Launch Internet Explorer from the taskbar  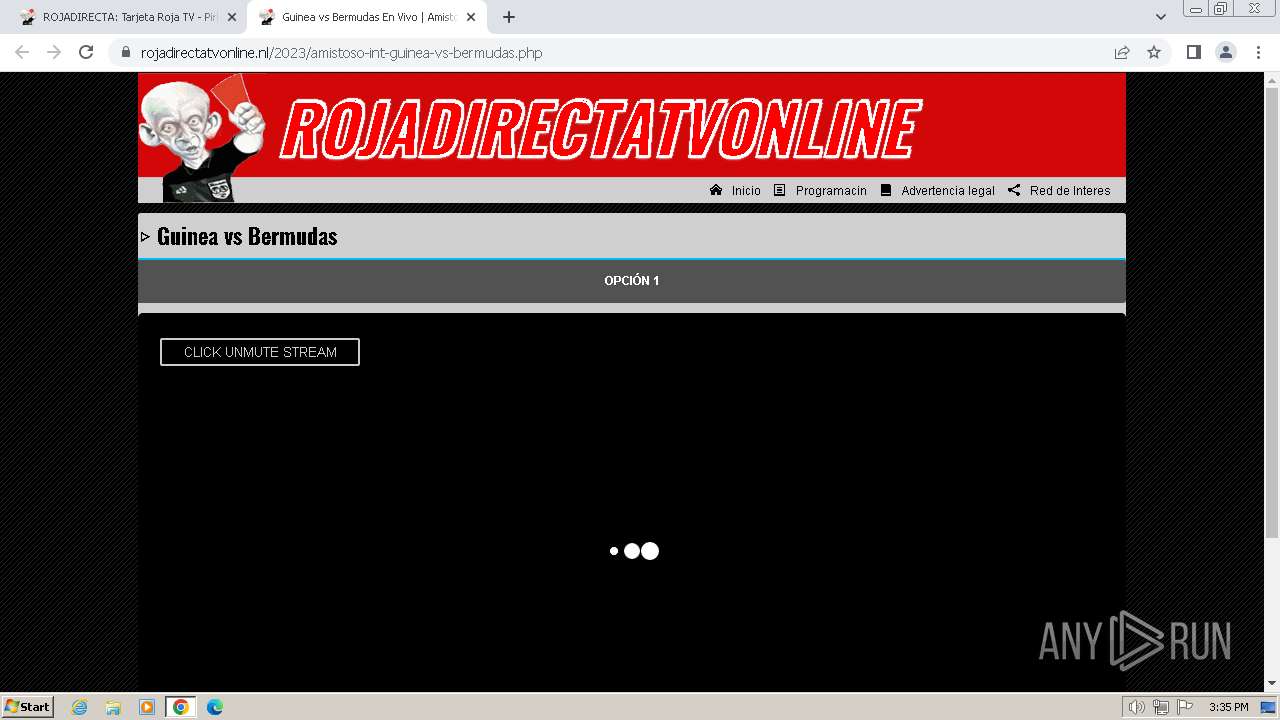[80, 707]
